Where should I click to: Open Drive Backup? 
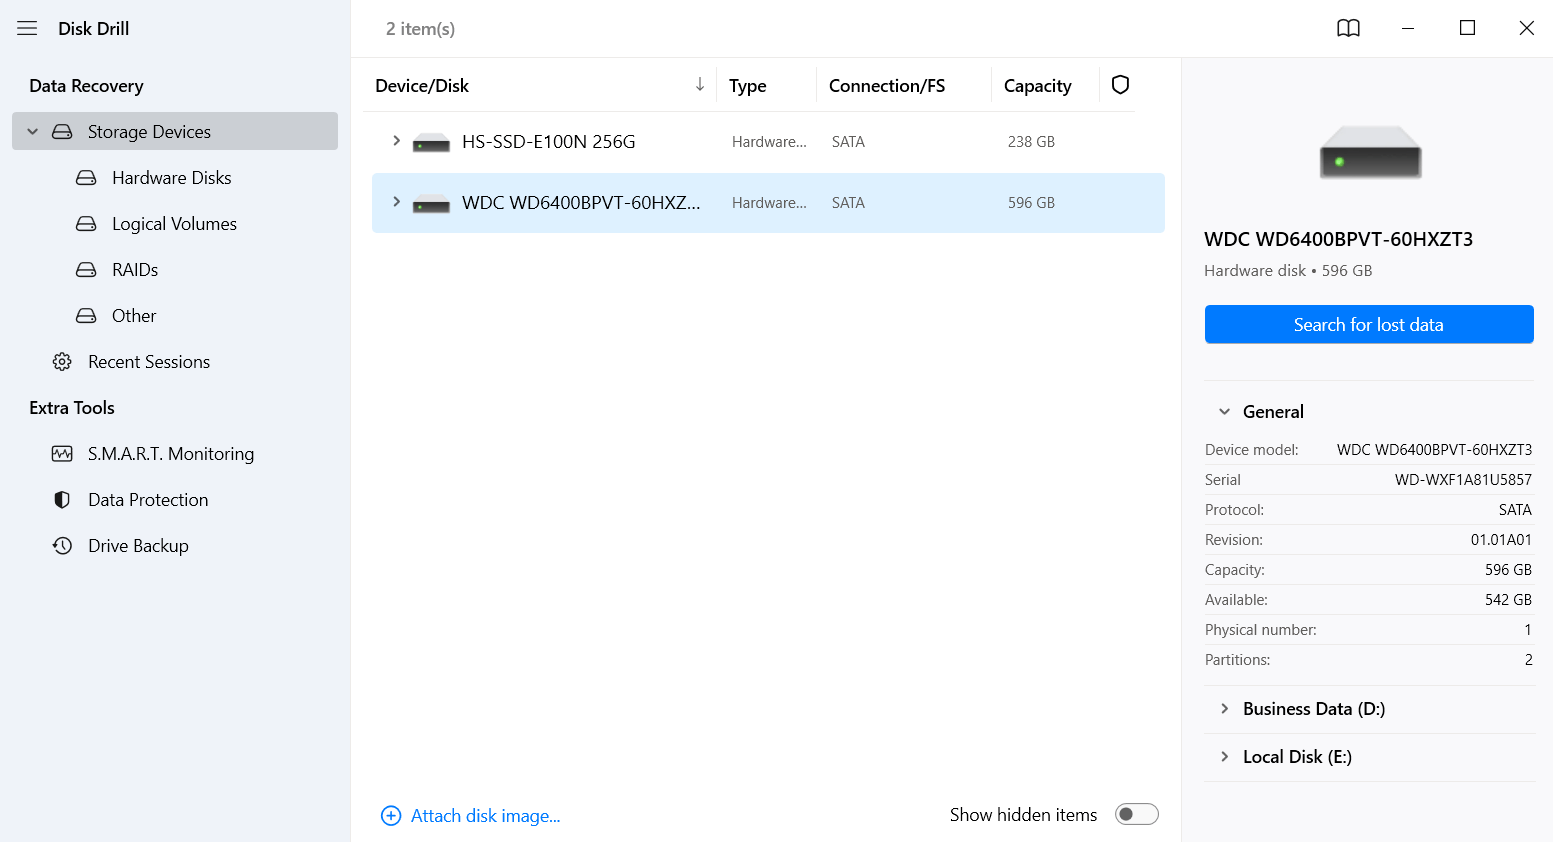pyautogui.click(x=138, y=545)
